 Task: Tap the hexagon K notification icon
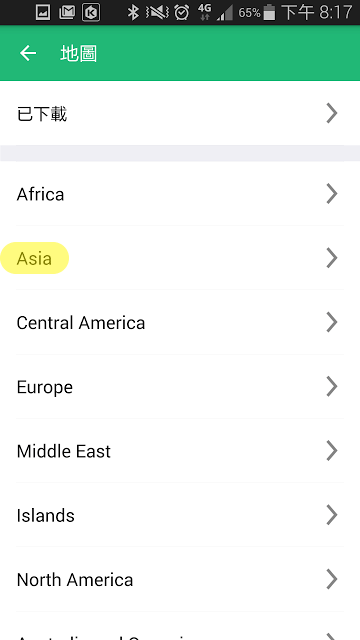point(91,13)
